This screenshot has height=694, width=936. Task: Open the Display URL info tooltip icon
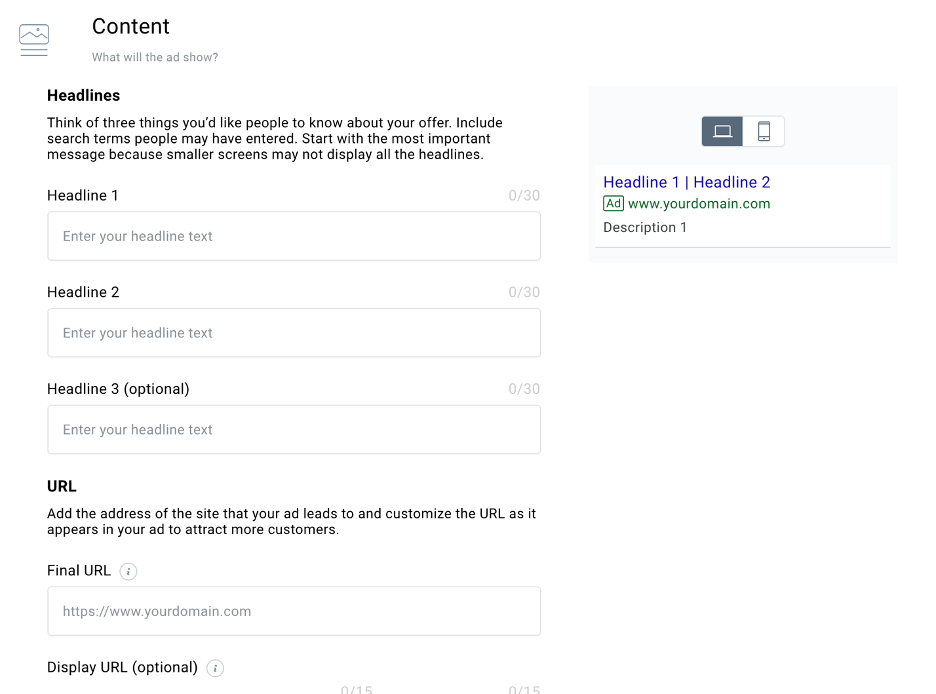click(x=215, y=668)
